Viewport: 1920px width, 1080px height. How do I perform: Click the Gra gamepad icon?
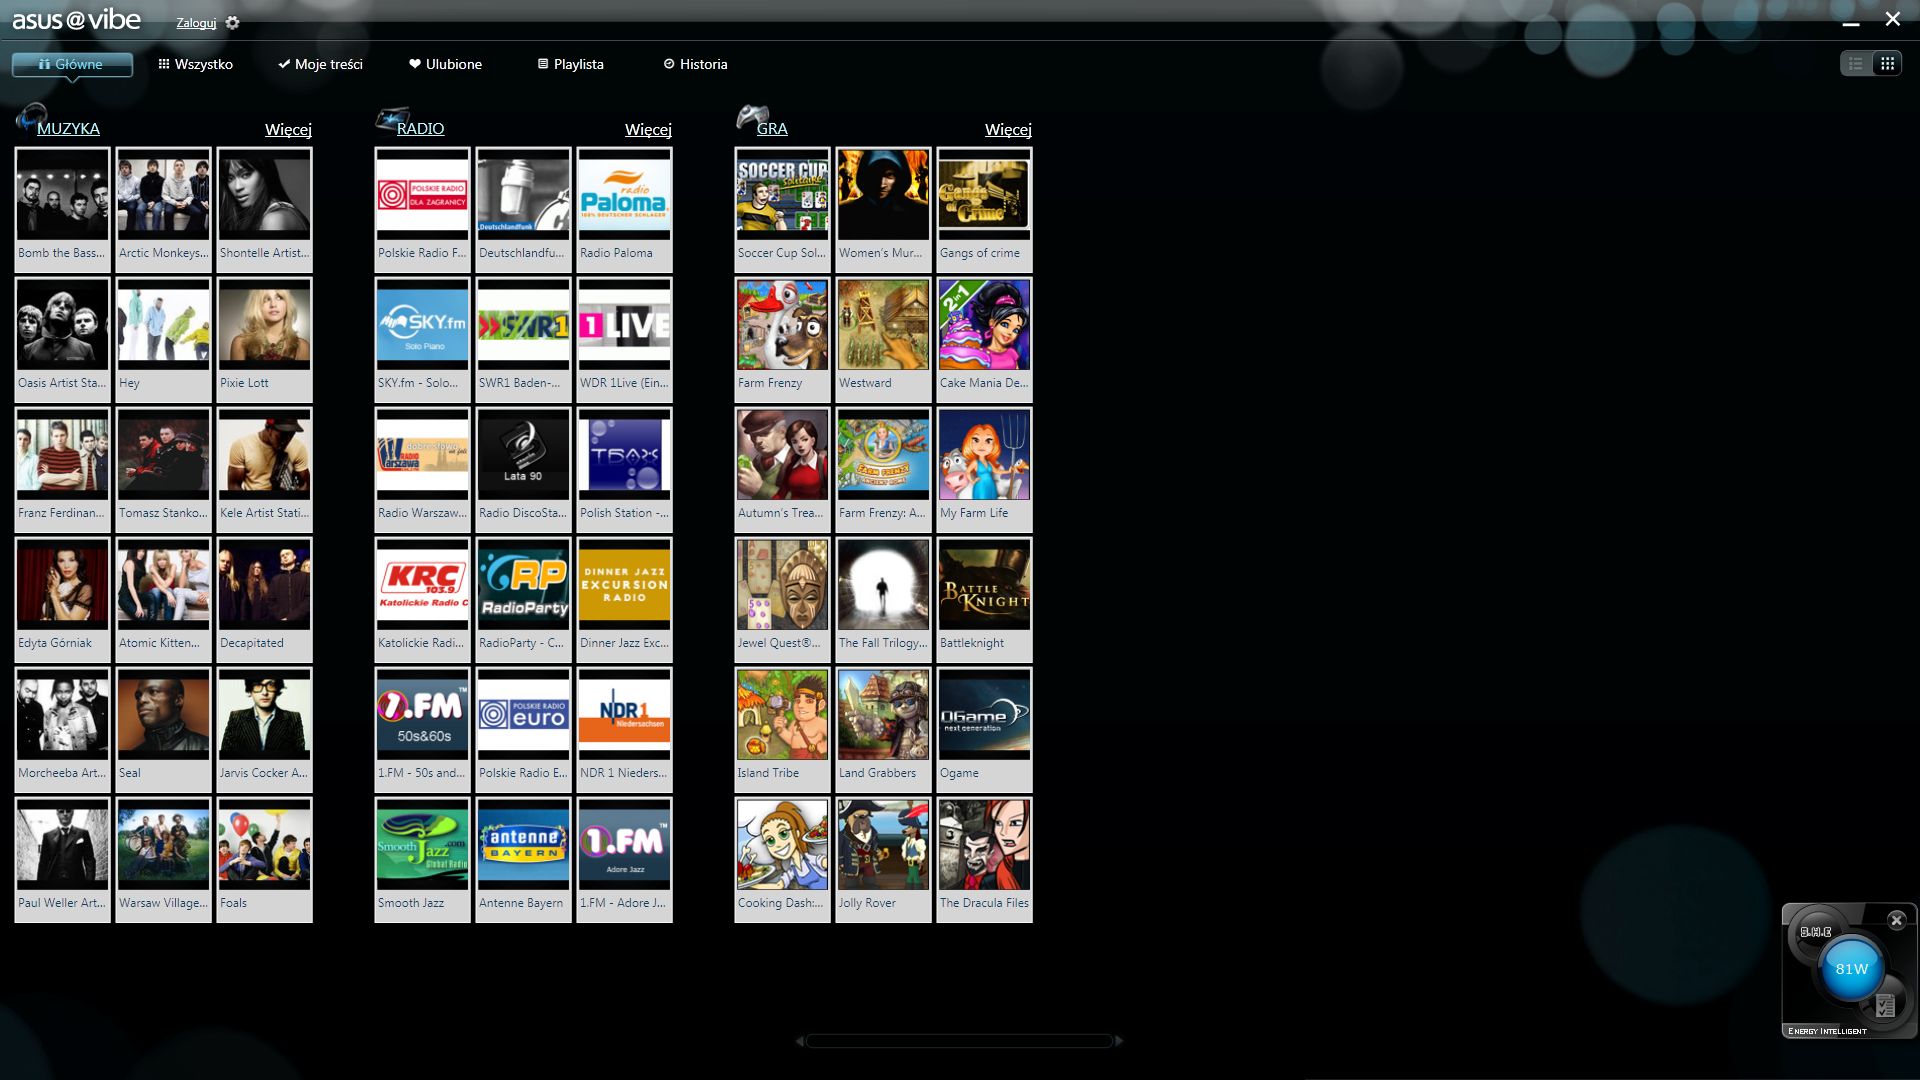752,118
